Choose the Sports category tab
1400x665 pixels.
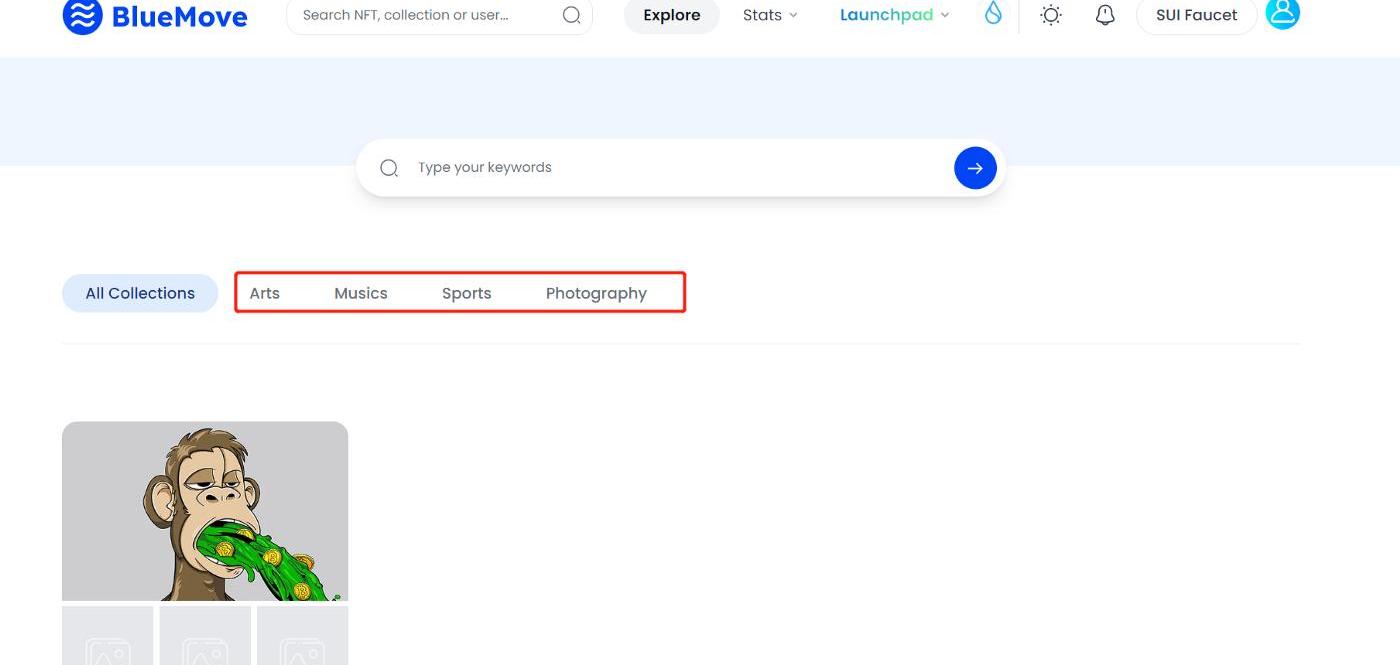(x=466, y=293)
